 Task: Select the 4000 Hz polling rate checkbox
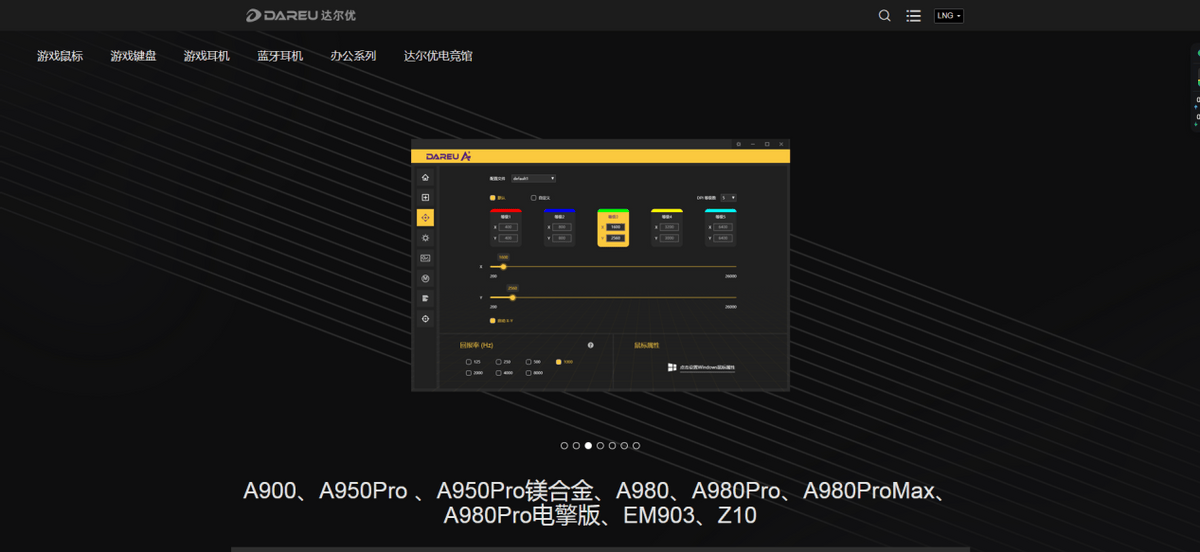498,373
